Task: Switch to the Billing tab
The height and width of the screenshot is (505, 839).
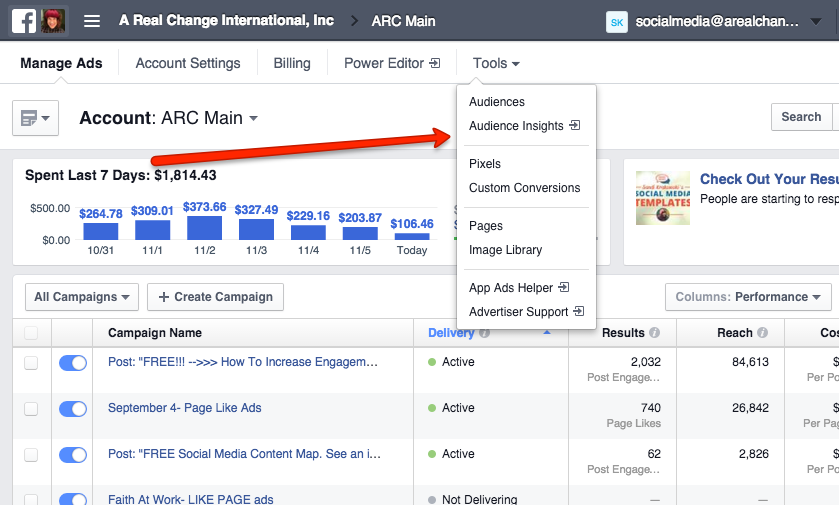Action: click(292, 63)
